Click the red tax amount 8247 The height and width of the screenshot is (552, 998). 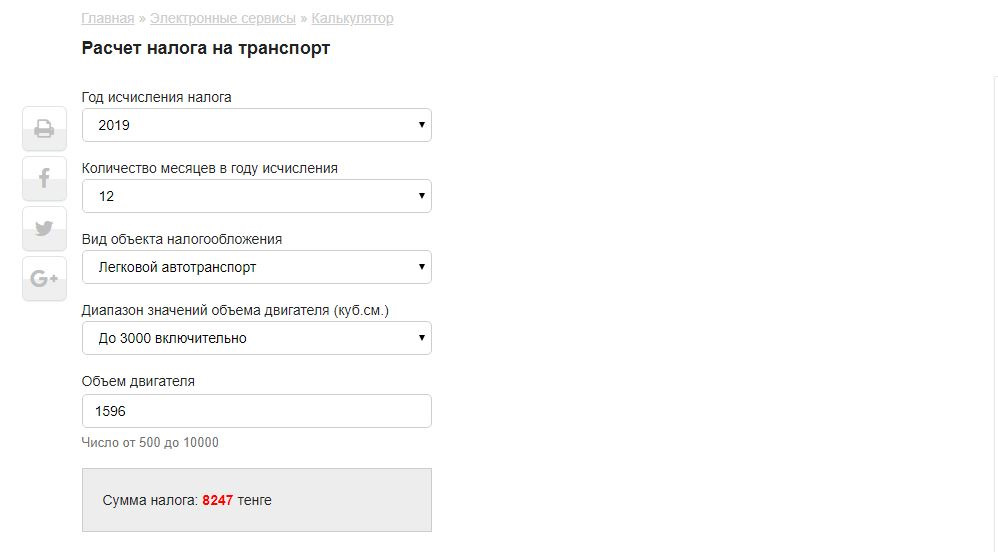click(217, 500)
